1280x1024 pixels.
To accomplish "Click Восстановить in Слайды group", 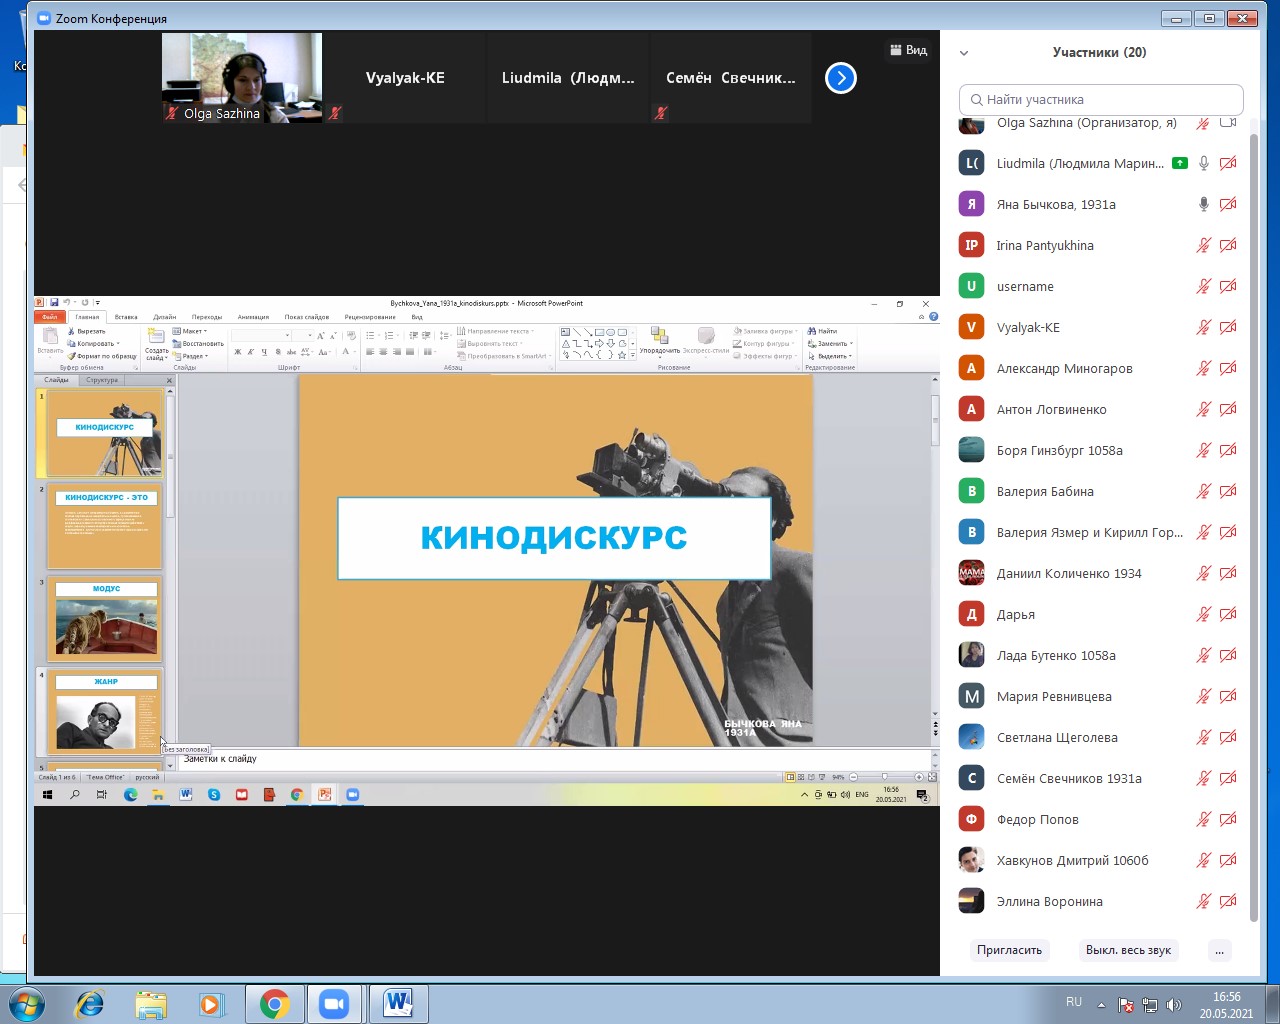I will (x=197, y=343).
